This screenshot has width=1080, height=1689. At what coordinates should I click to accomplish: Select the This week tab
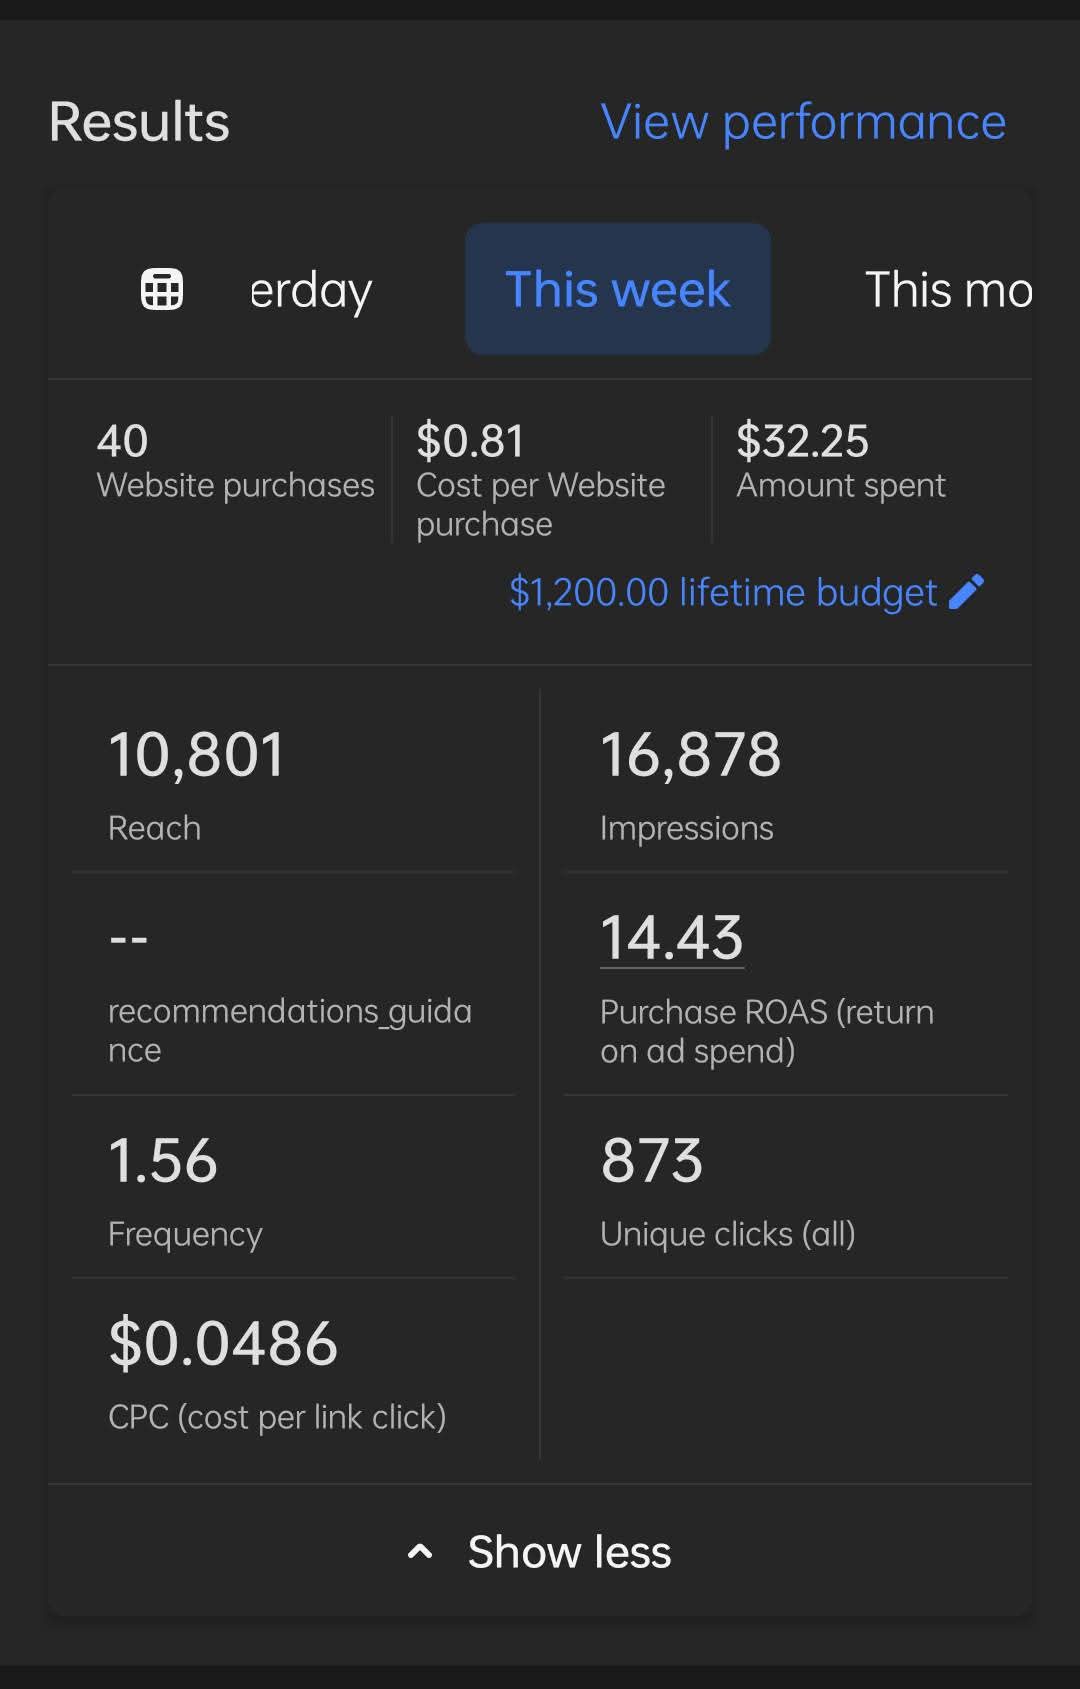pyautogui.click(x=617, y=290)
